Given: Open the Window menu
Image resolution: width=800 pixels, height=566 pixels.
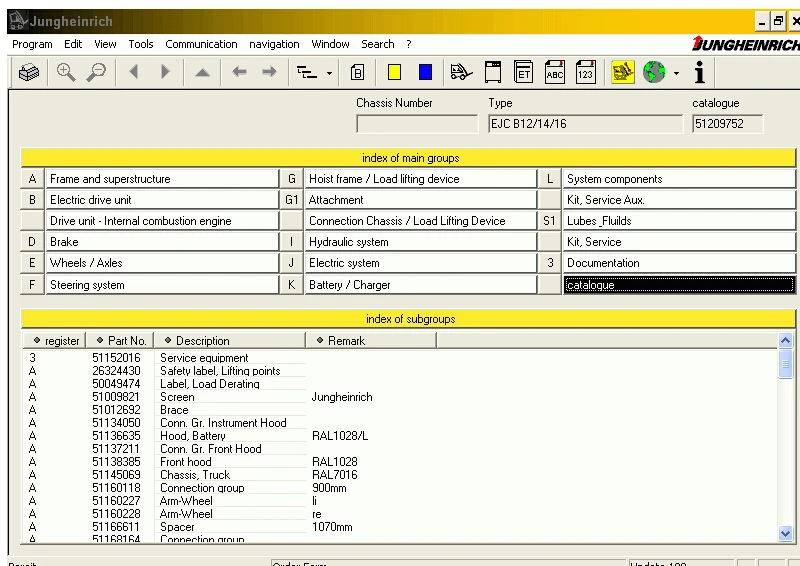Looking at the screenshot, I should tap(330, 44).
